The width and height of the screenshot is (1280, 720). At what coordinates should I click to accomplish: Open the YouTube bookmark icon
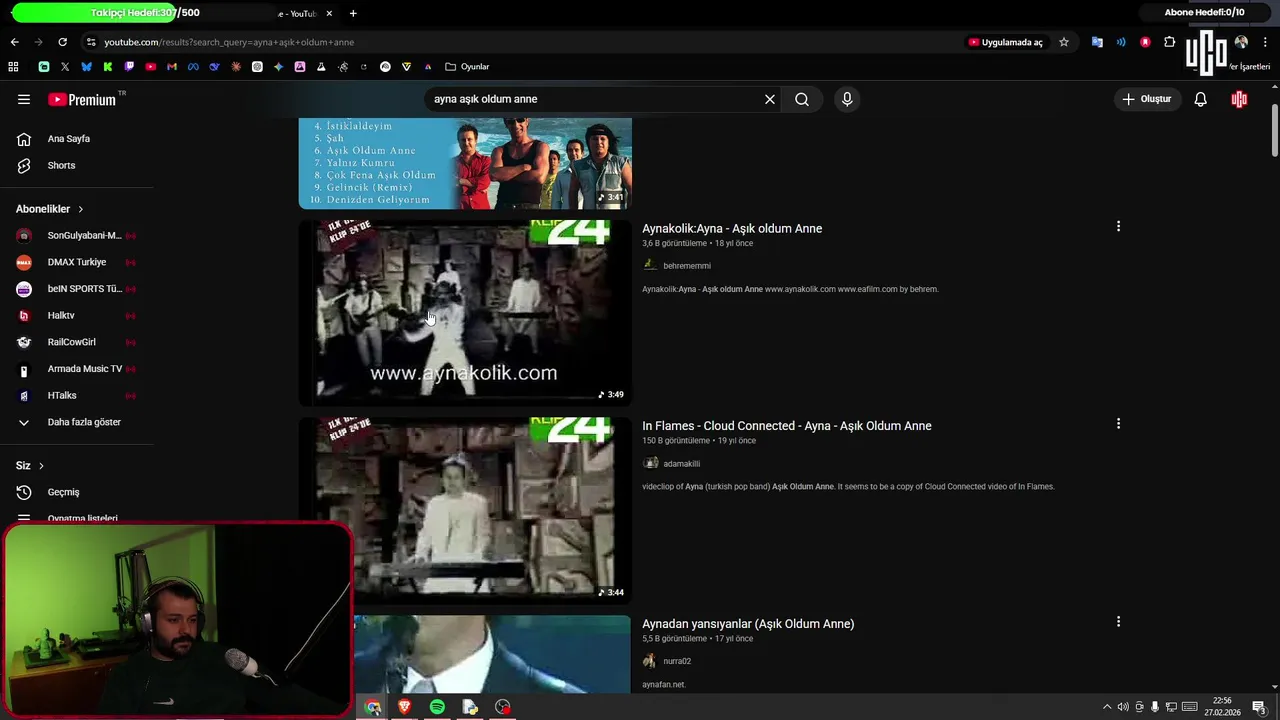coord(150,66)
